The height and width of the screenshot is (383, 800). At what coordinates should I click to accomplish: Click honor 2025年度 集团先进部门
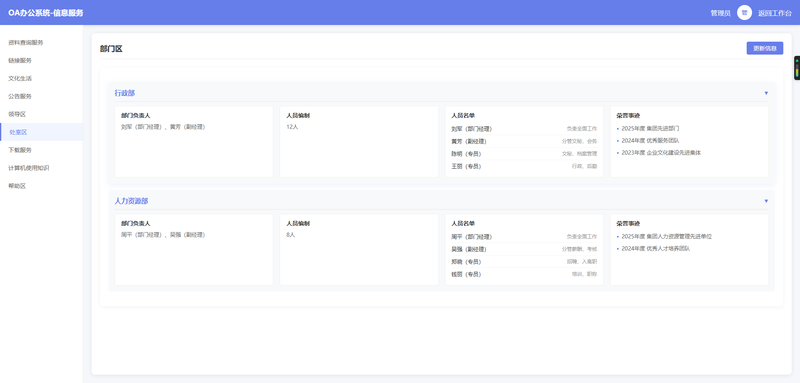pos(650,129)
